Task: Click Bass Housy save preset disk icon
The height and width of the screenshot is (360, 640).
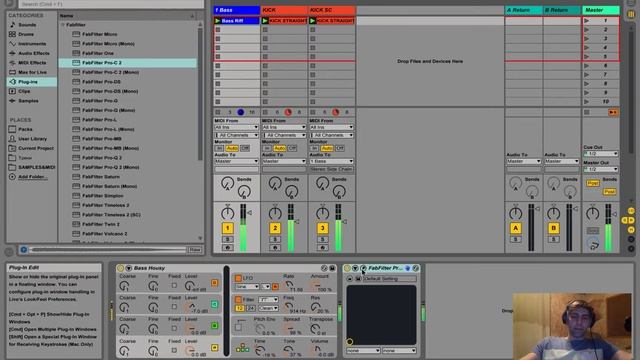Action: tap(332, 268)
